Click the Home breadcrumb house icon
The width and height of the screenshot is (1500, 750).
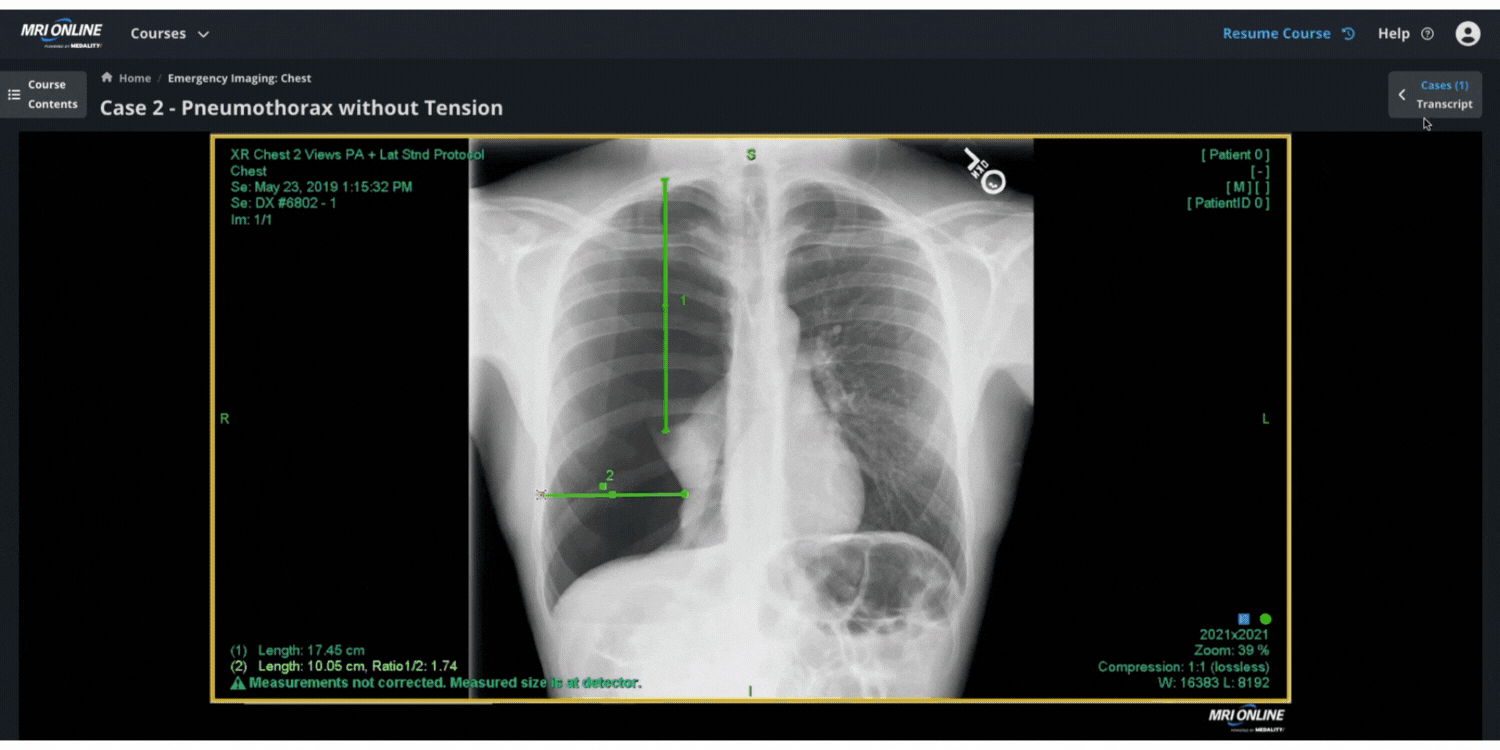[107, 78]
